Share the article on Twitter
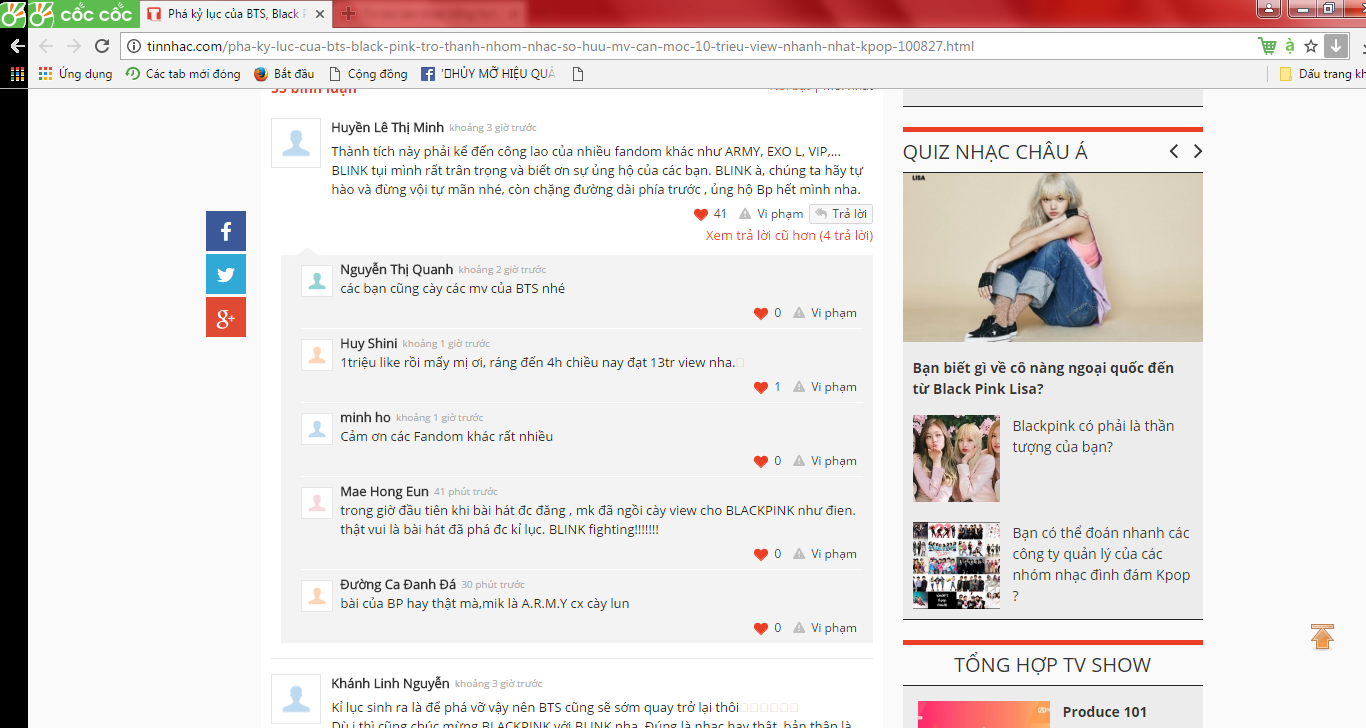The height and width of the screenshot is (728, 1366). point(226,274)
